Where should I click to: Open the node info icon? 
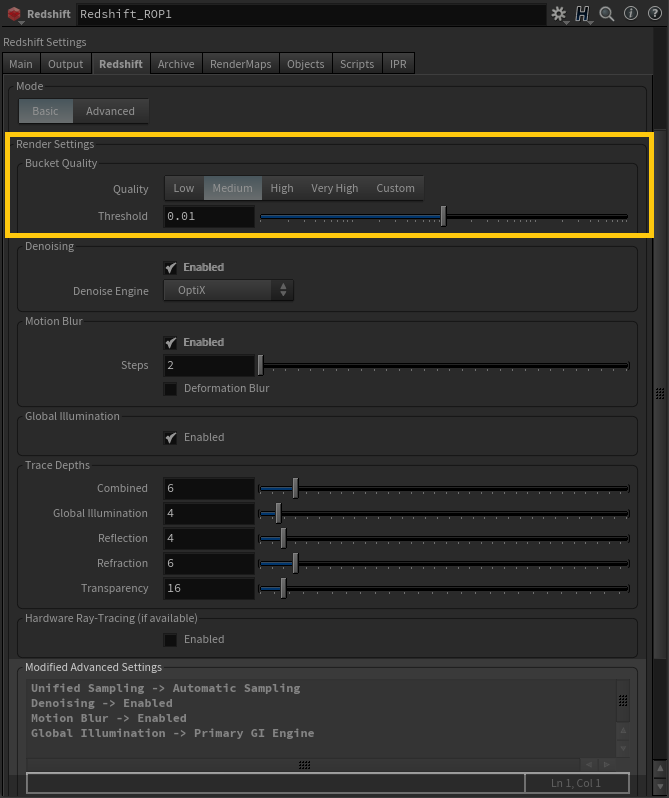pos(630,14)
